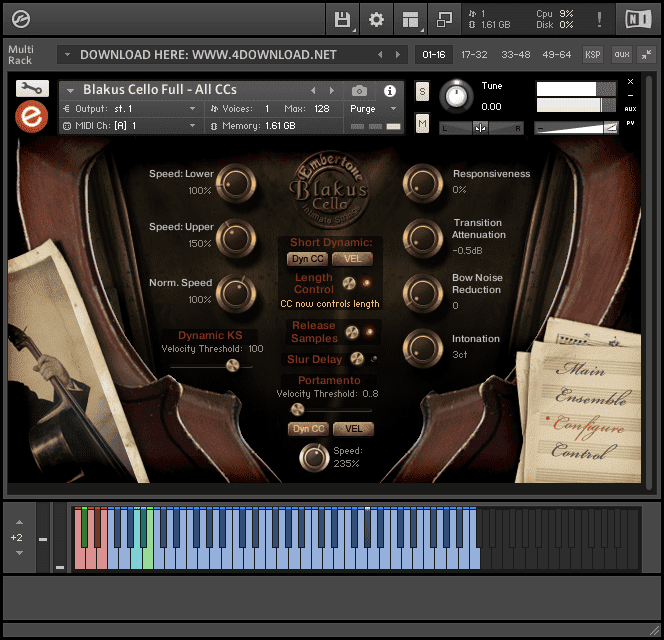This screenshot has width=664, height=640.
Task: Go to previous multi preset arrow
Action: (380, 55)
